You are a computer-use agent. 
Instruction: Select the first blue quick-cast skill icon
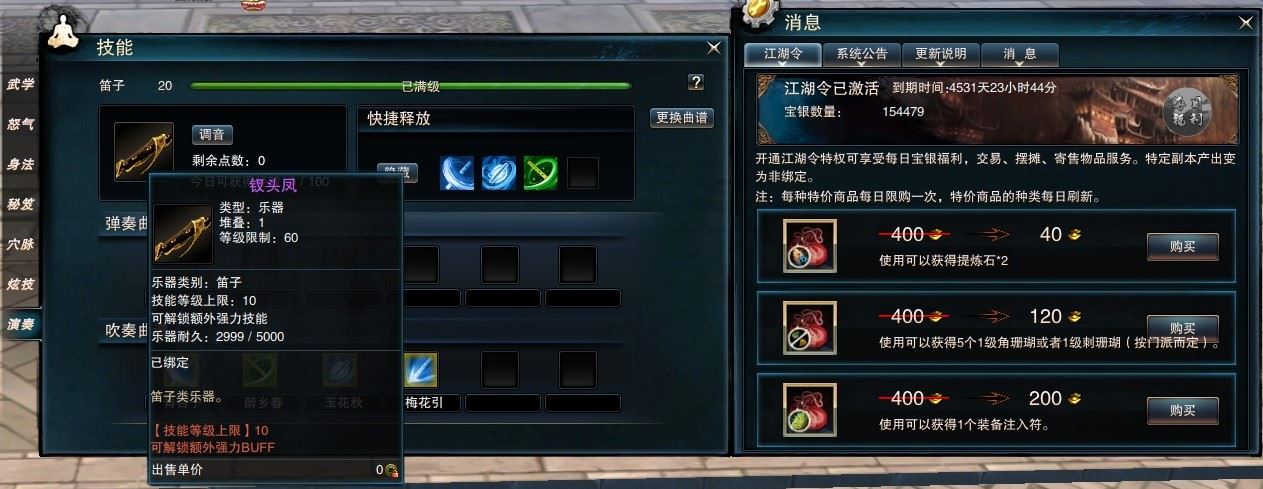click(456, 172)
